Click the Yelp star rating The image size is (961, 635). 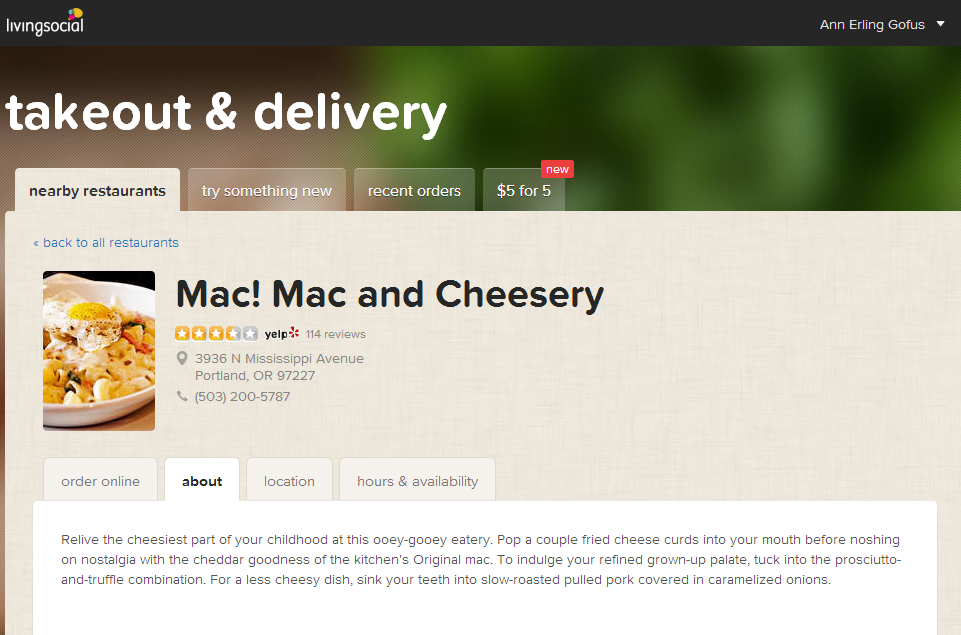pyautogui.click(x=216, y=333)
